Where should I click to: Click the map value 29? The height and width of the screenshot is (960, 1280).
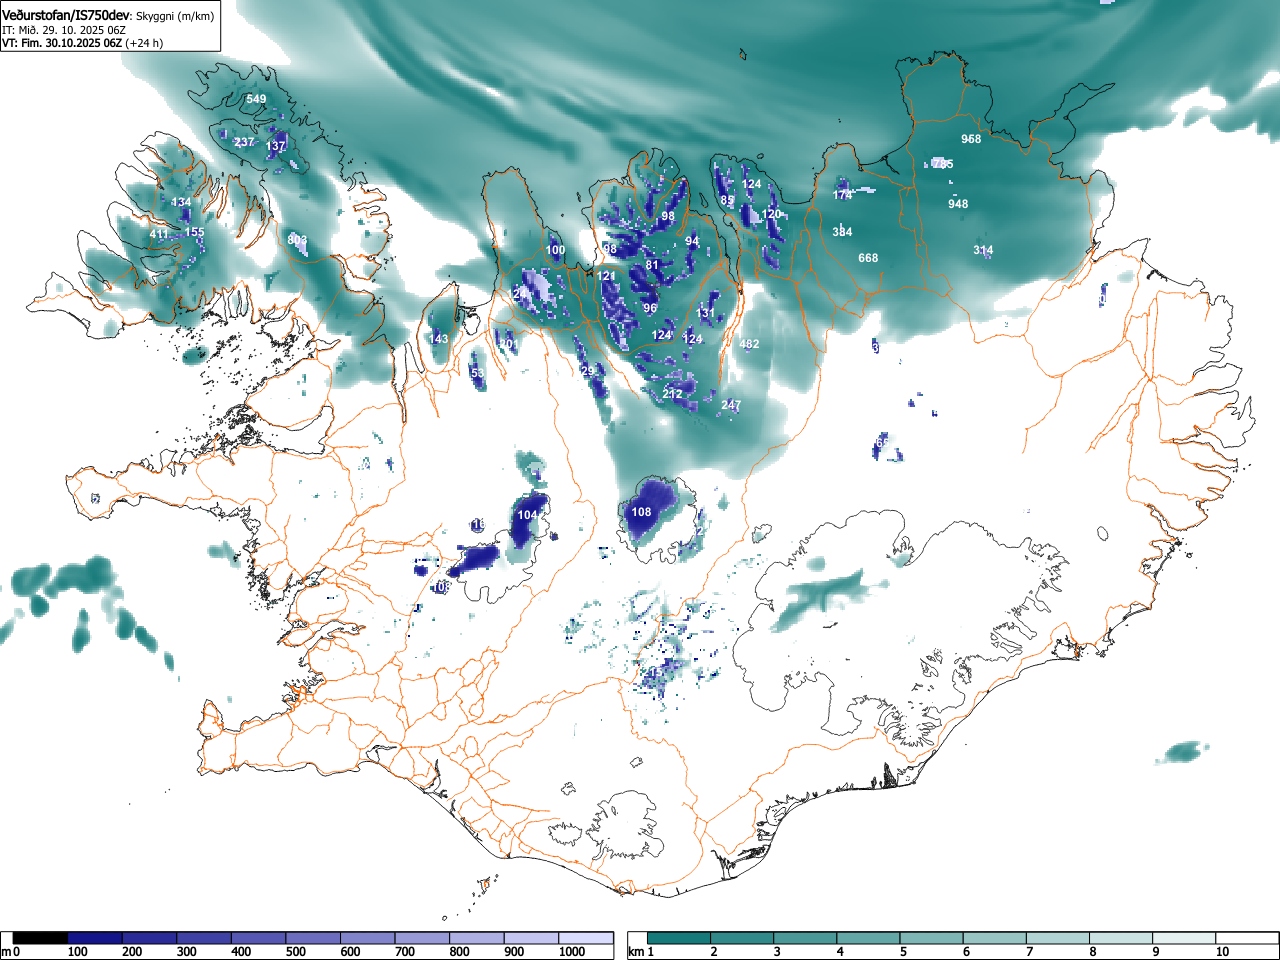588,371
